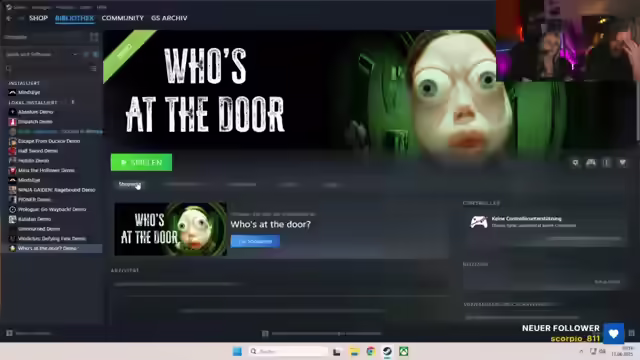This screenshot has width=640, height=360.
Task: Click the blue shop page button
Action: coord(255,241)
